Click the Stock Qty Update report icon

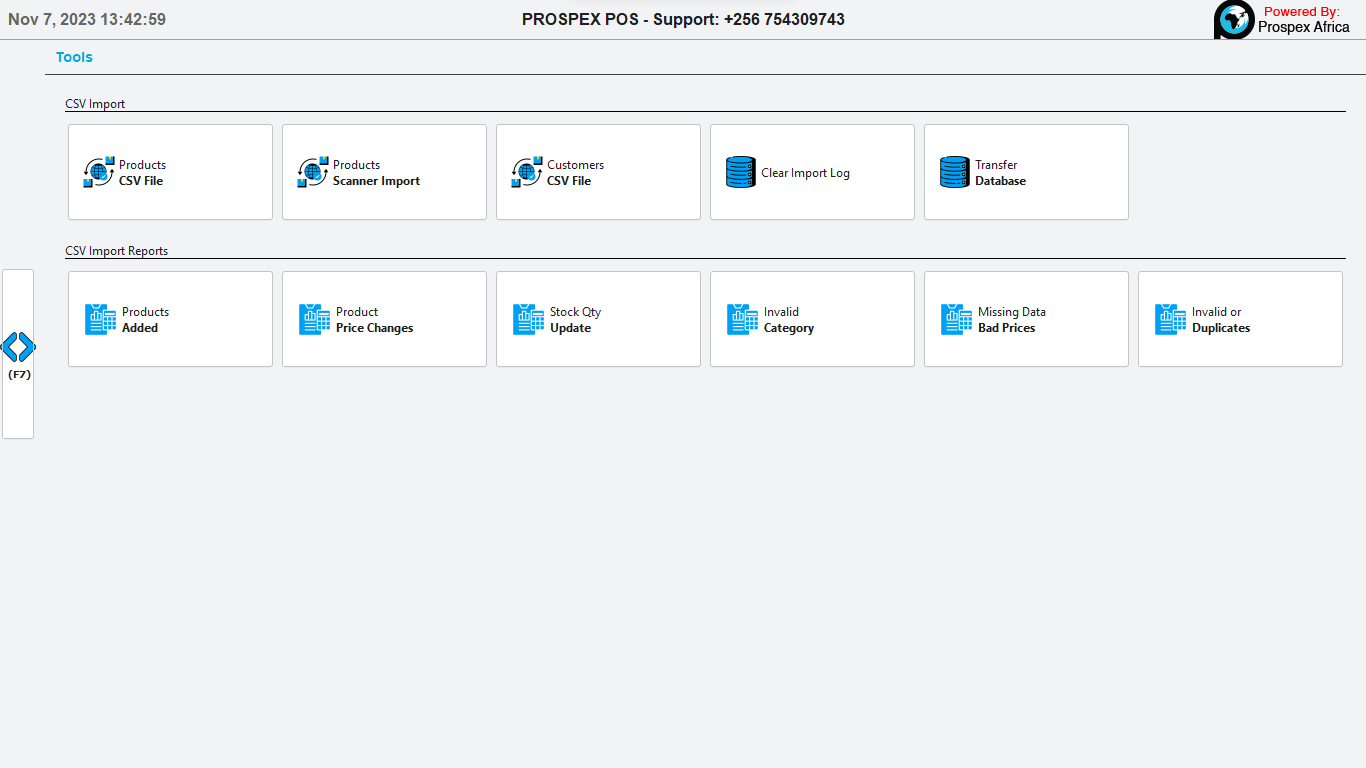[x=528, y=319]
